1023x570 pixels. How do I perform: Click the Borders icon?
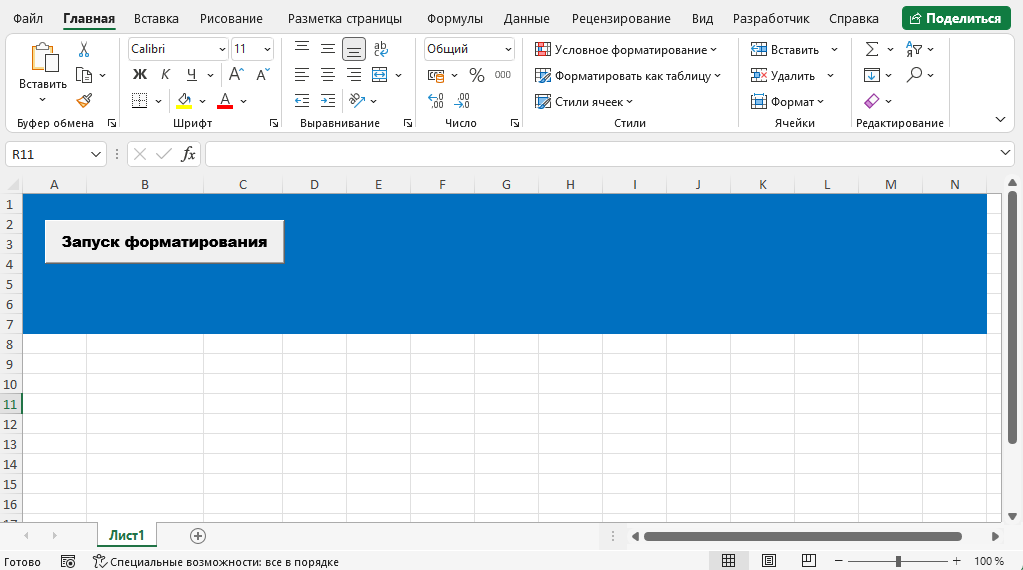point(140,100)
